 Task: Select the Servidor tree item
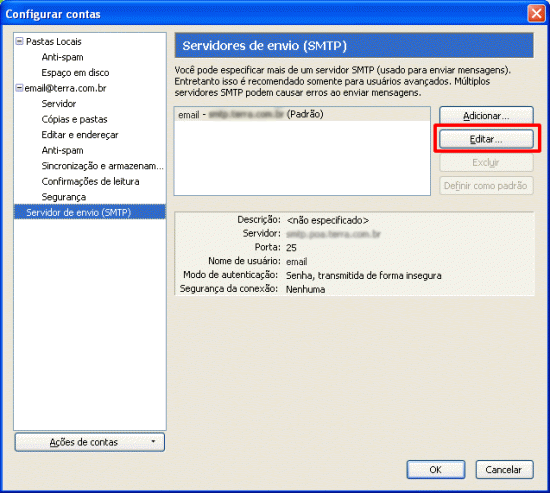pos(59,104)
